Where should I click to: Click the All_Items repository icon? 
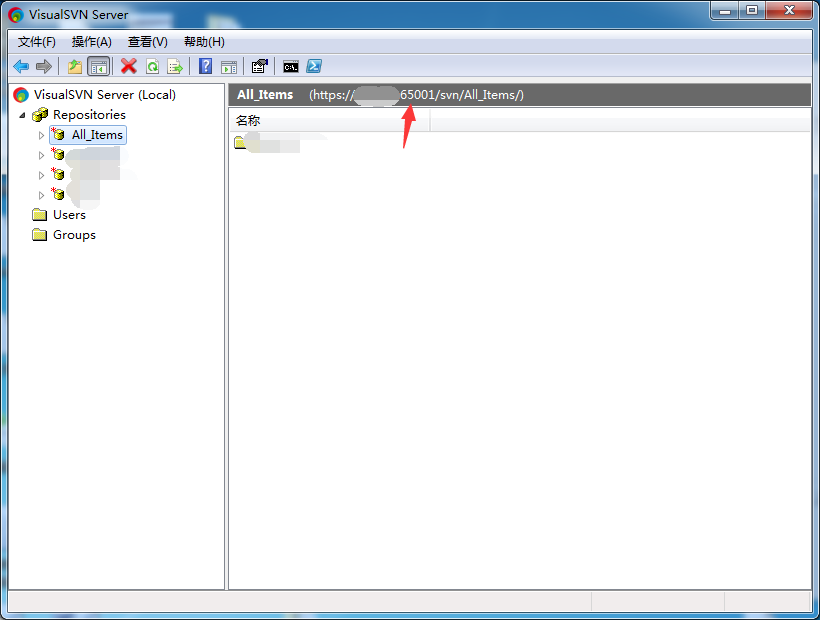point(58,134)
